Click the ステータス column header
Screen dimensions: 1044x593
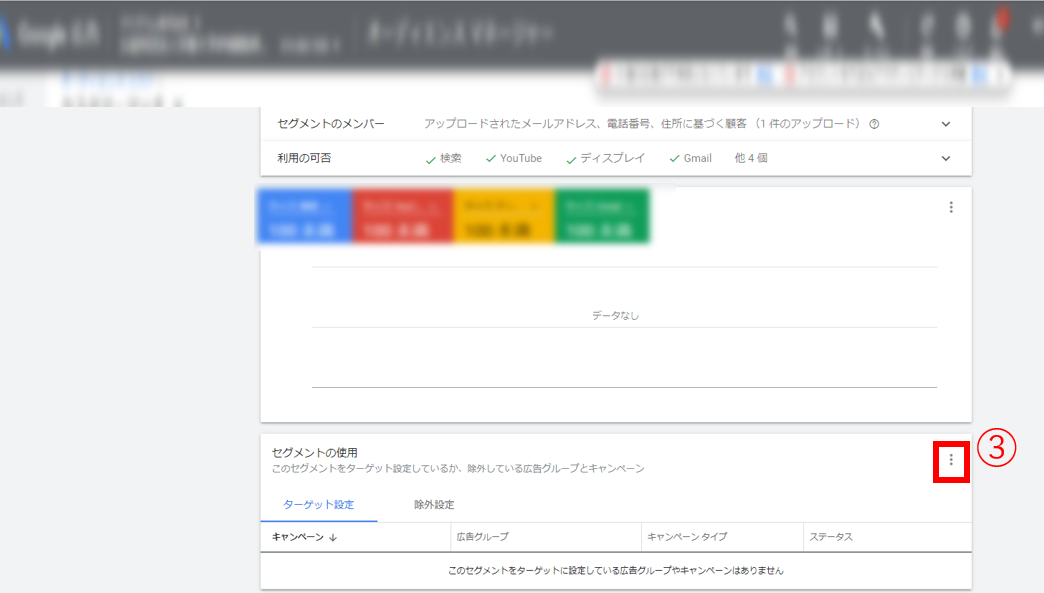[830, 537]
